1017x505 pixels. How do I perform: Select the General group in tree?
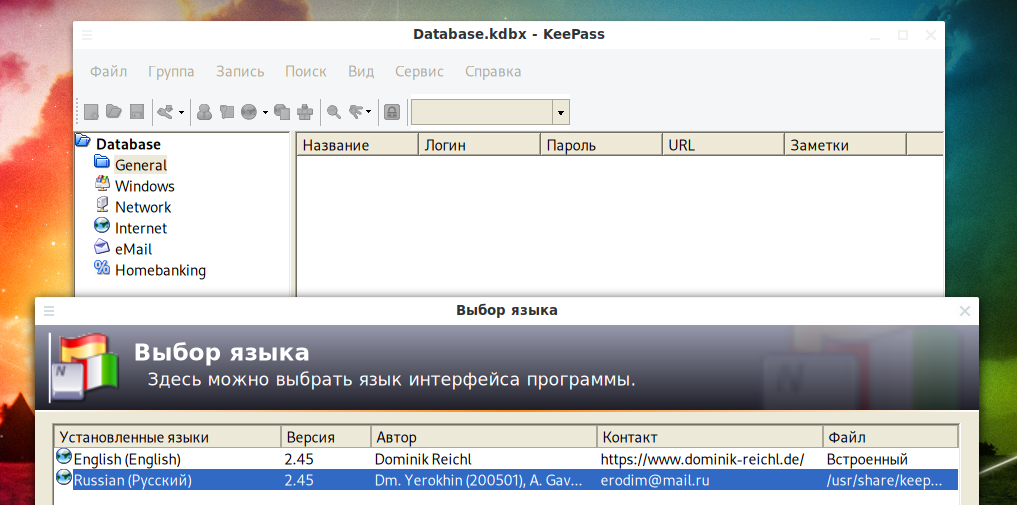(141, 165)
